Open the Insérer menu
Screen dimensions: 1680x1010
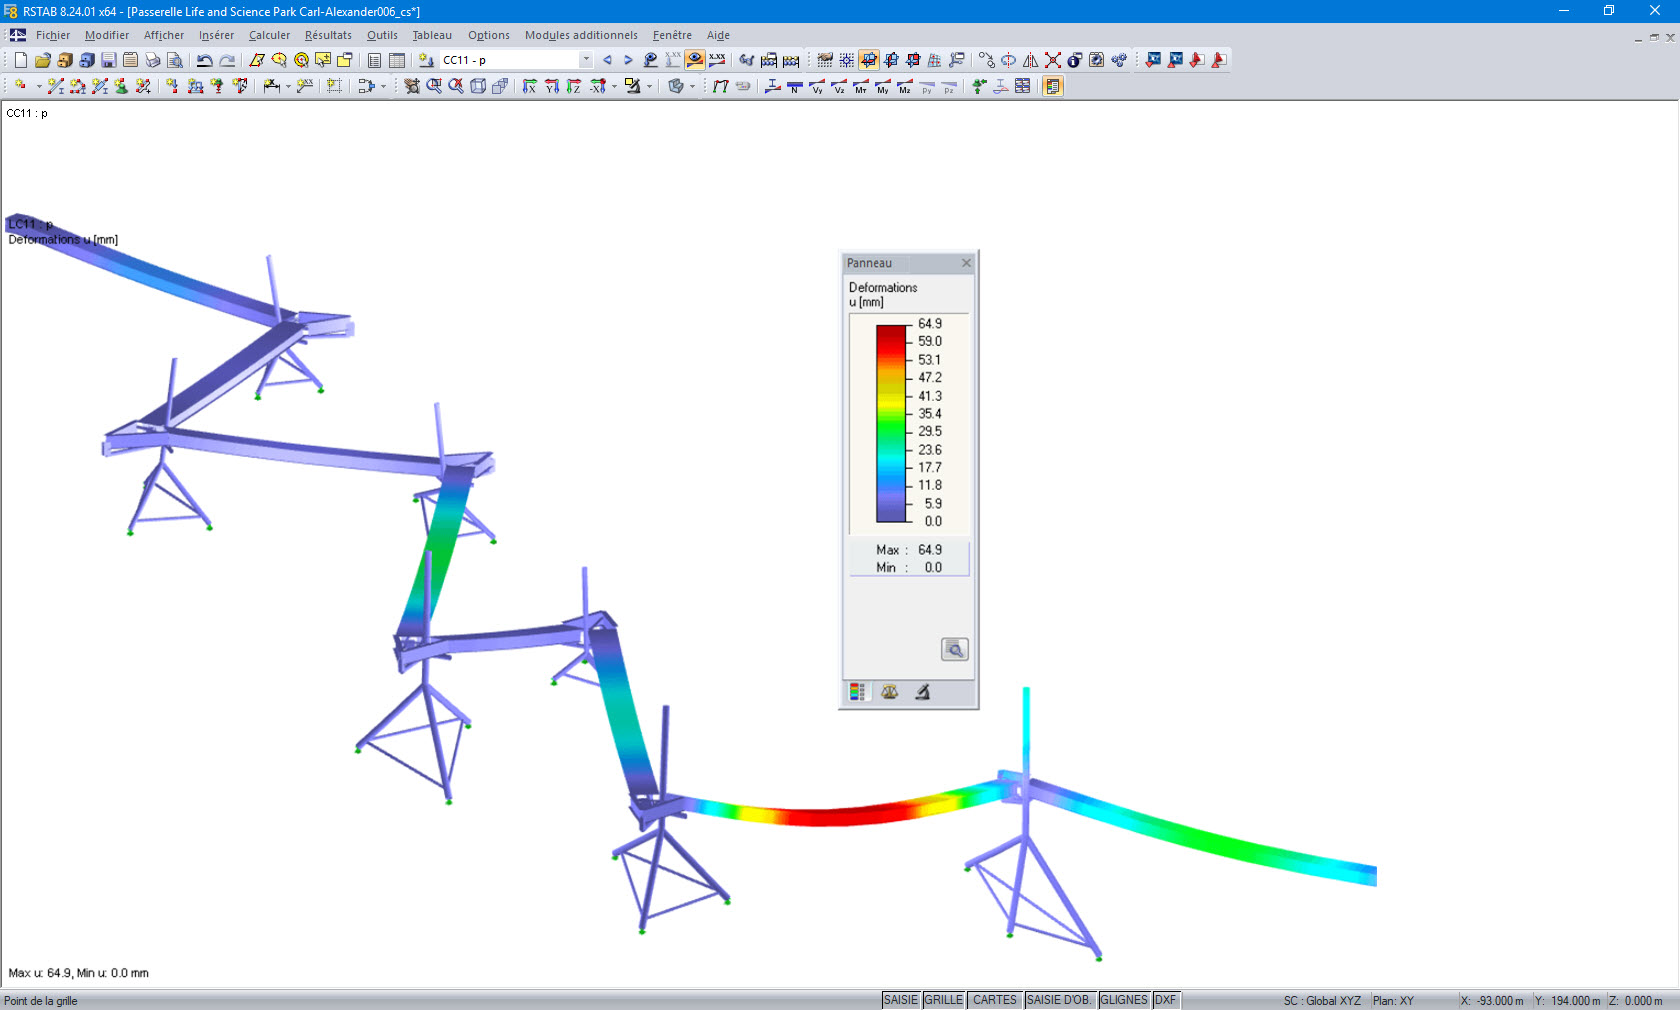tap(216, 35)
